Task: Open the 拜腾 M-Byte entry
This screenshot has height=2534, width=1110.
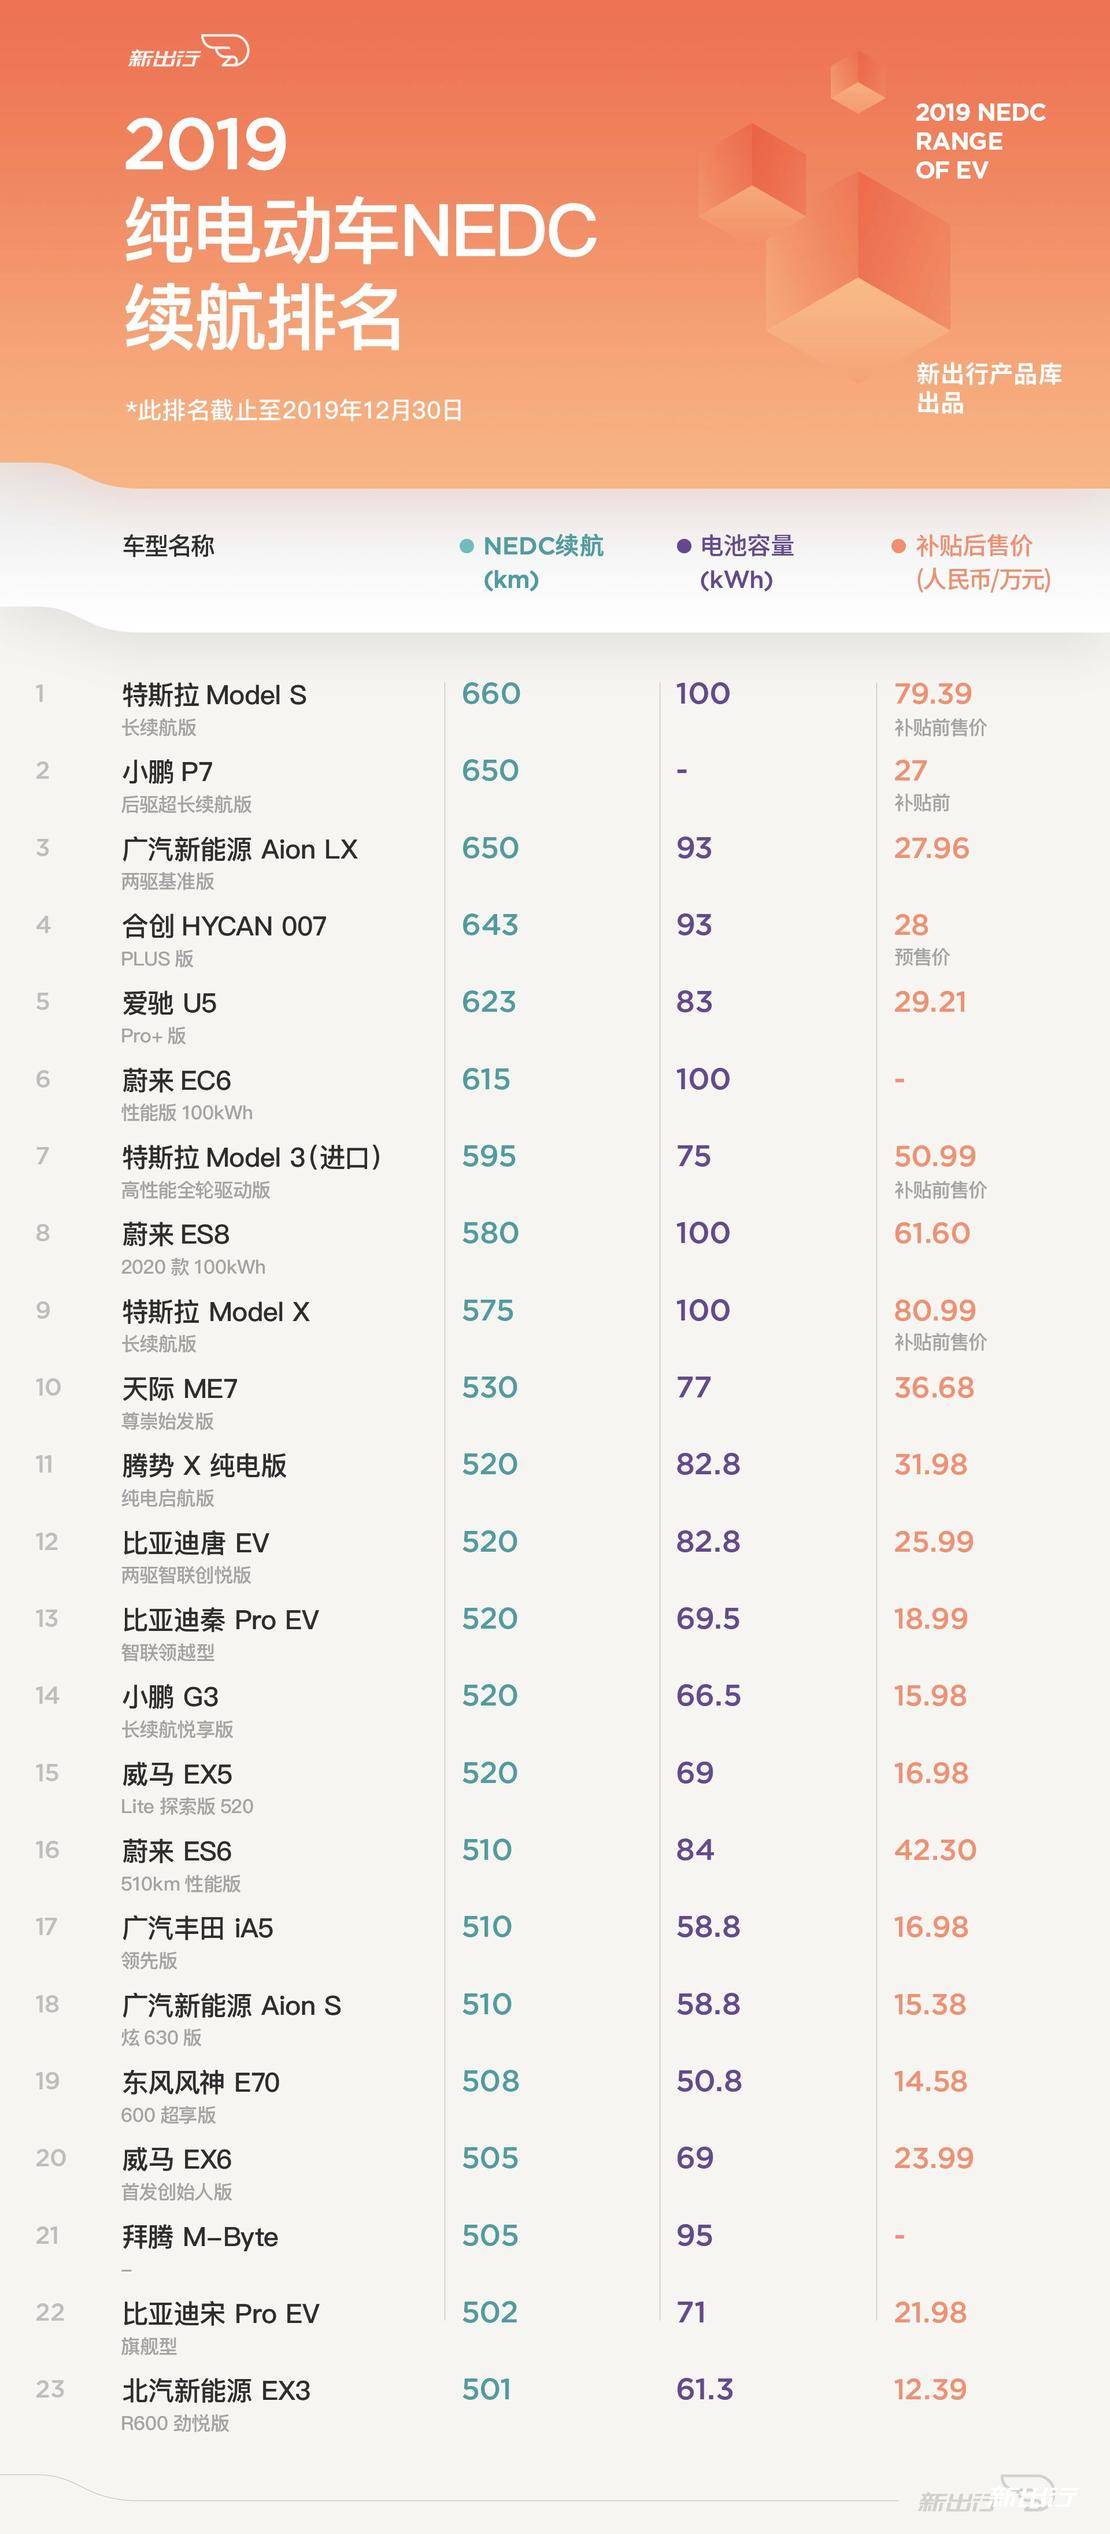Action: 200,2236
